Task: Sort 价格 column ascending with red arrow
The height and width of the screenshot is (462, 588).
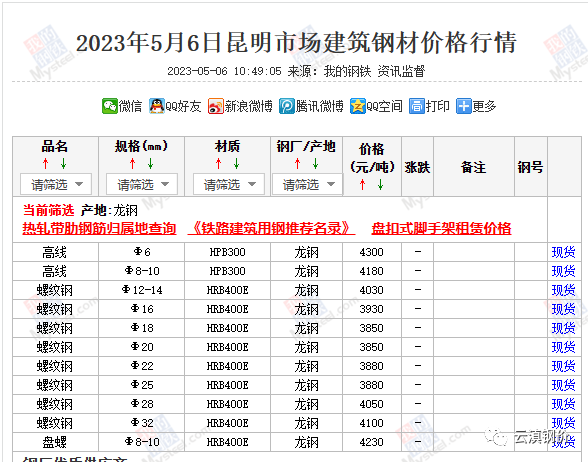Action: pyautogui.click(x=362, y=184)
